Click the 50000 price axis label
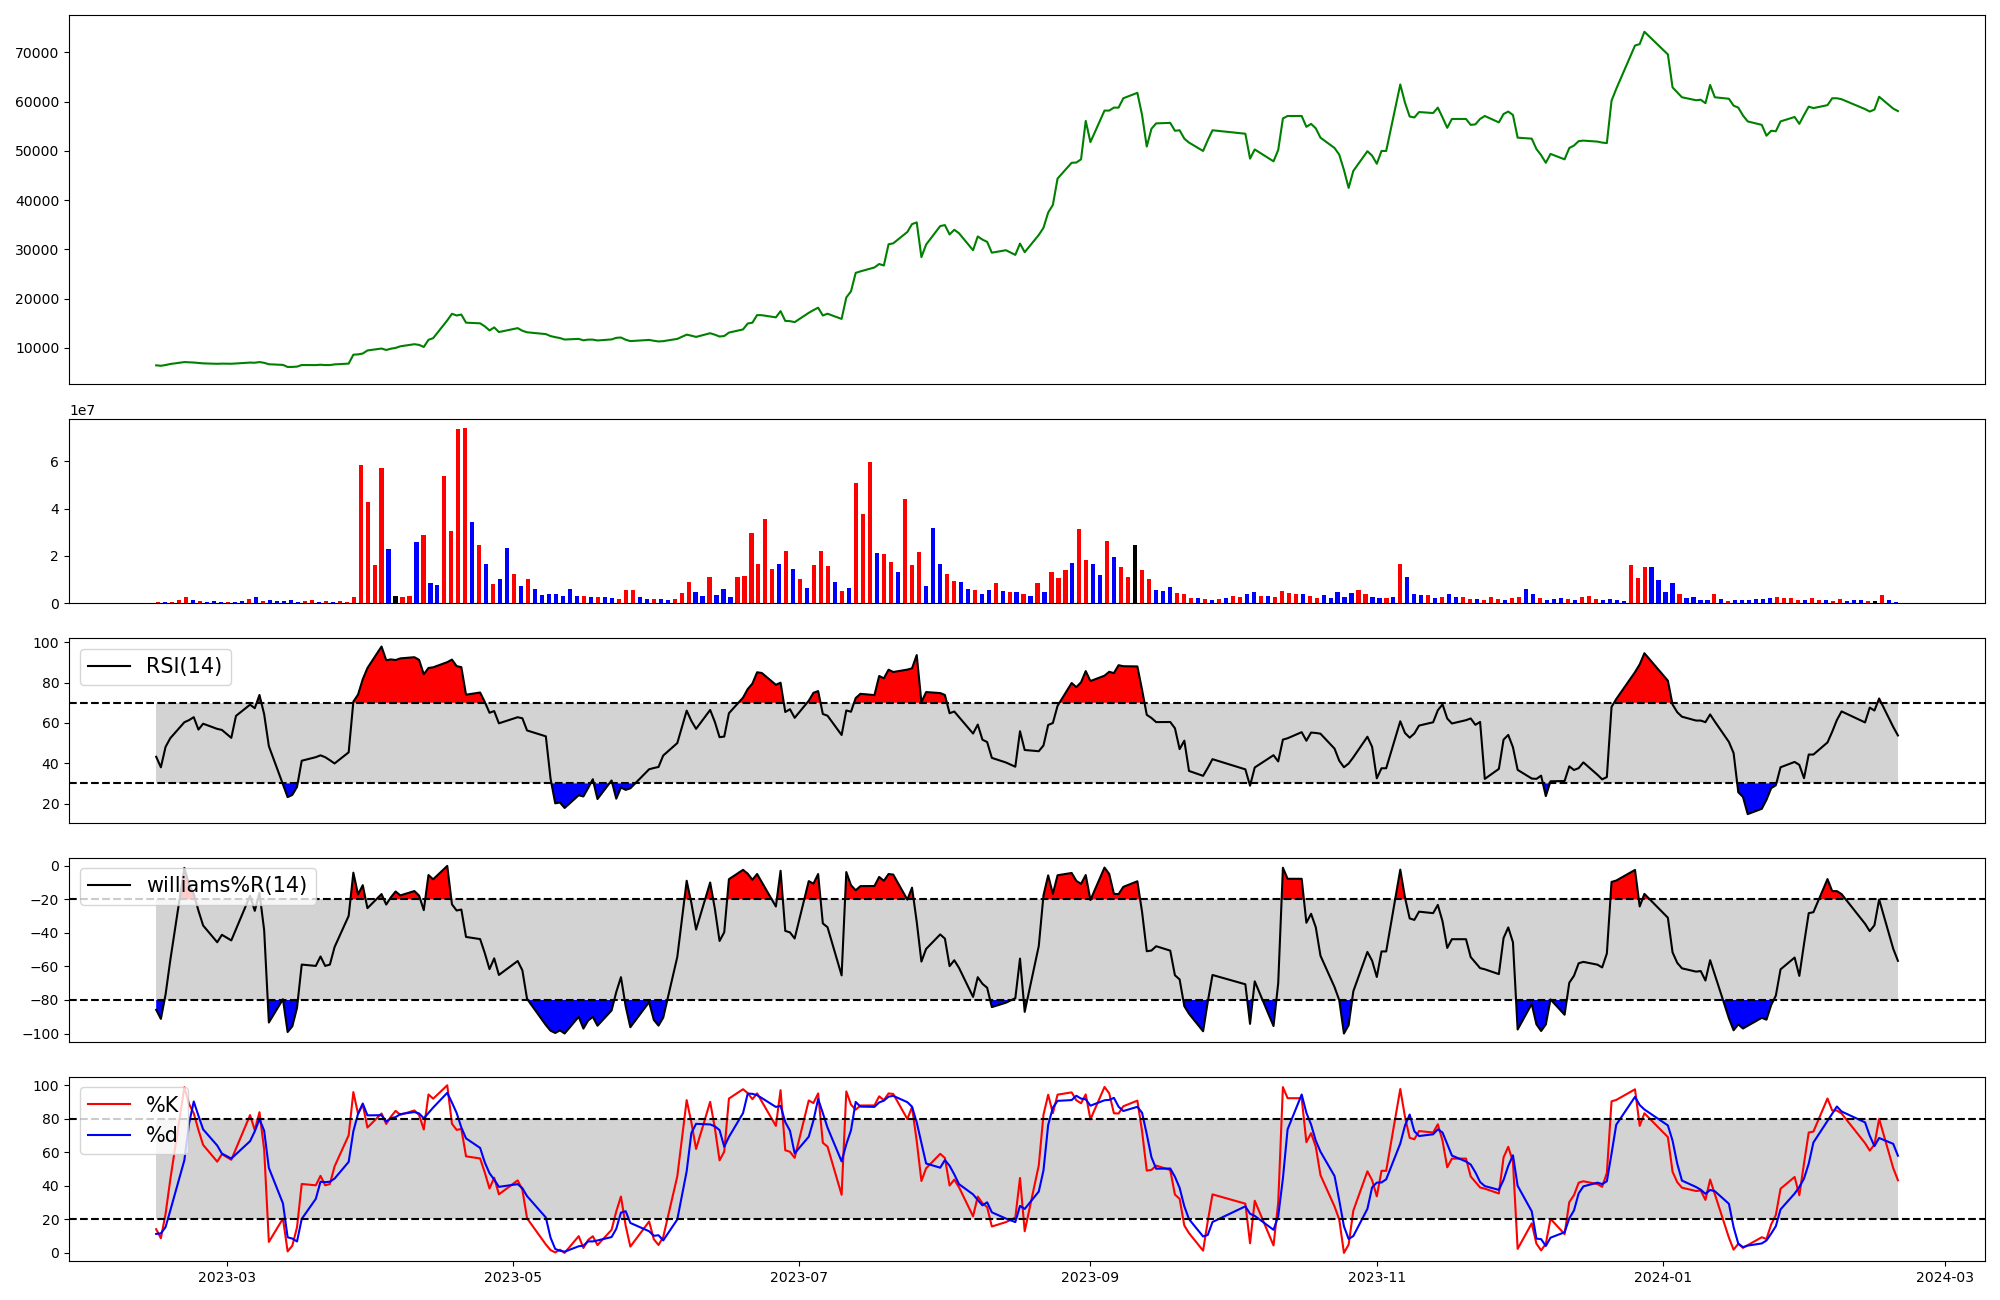2000x1300 pixels. click(37, 151)
